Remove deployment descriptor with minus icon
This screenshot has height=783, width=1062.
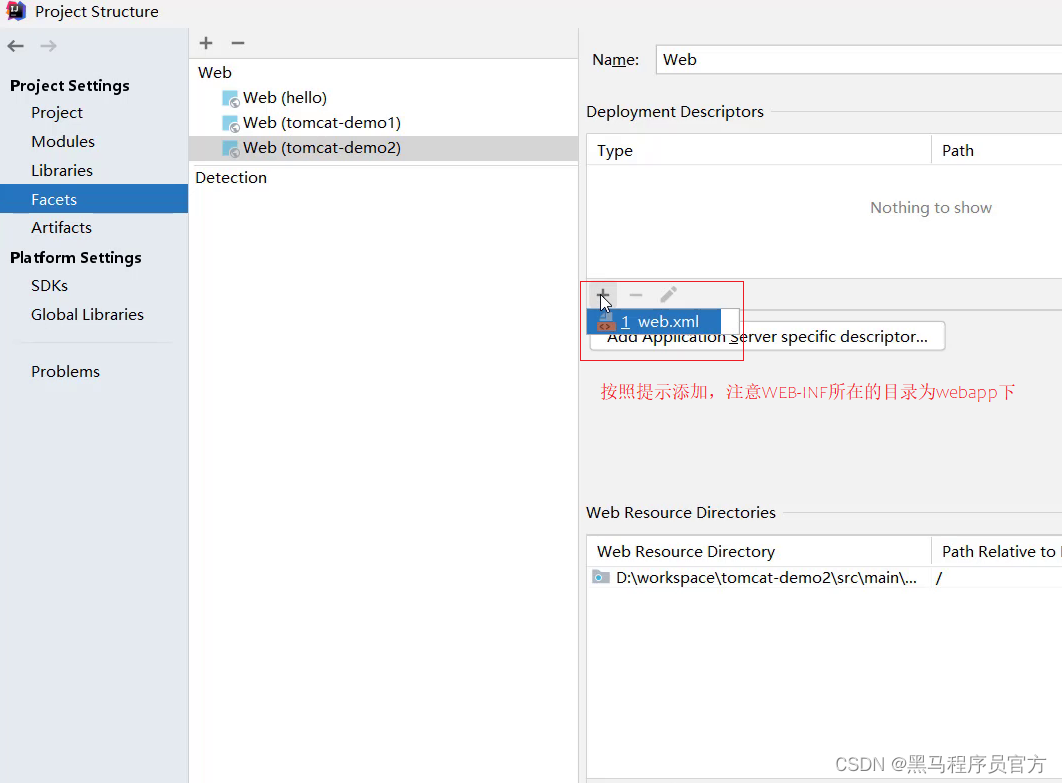click(x=635, y=295)
